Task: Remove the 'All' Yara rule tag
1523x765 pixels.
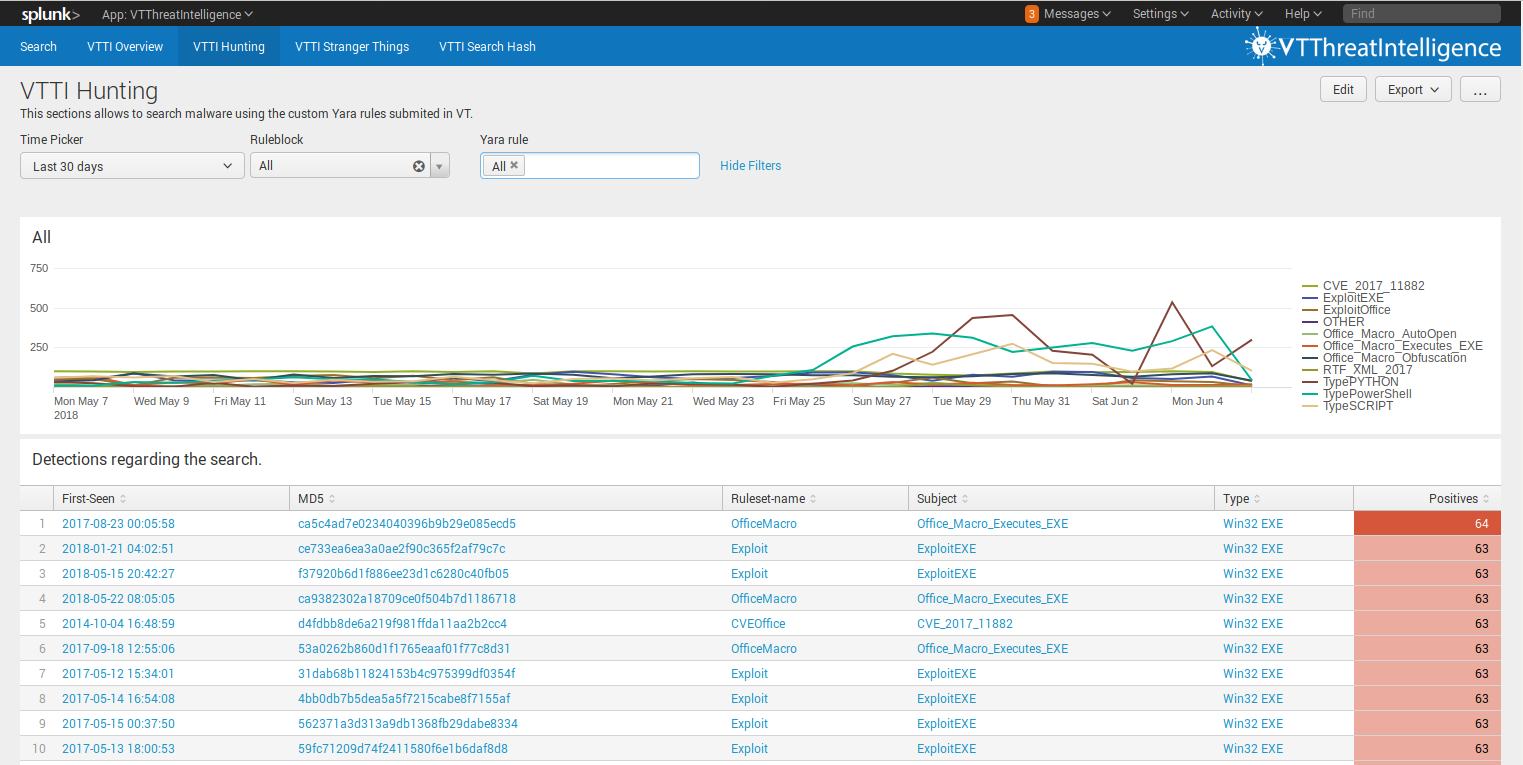Action: click(x=514, y=166)
